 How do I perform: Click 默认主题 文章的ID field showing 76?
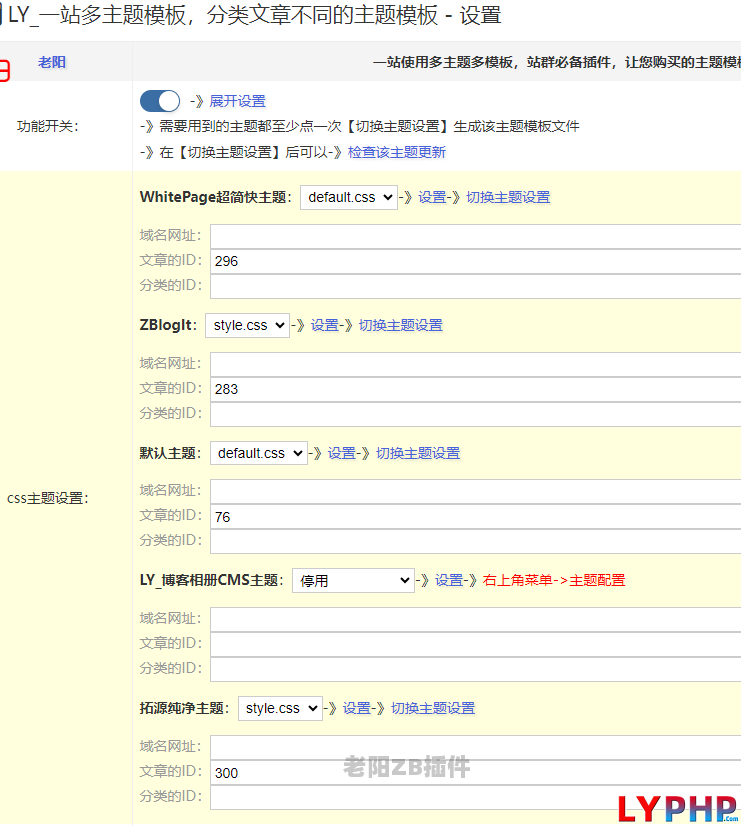pos(475,516)
